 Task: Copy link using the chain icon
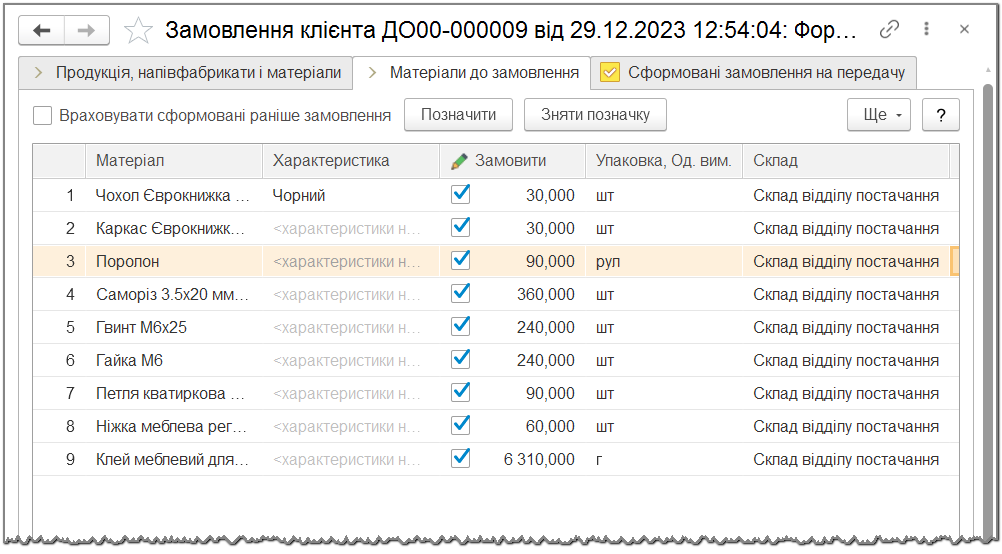[x=889, y=30]
